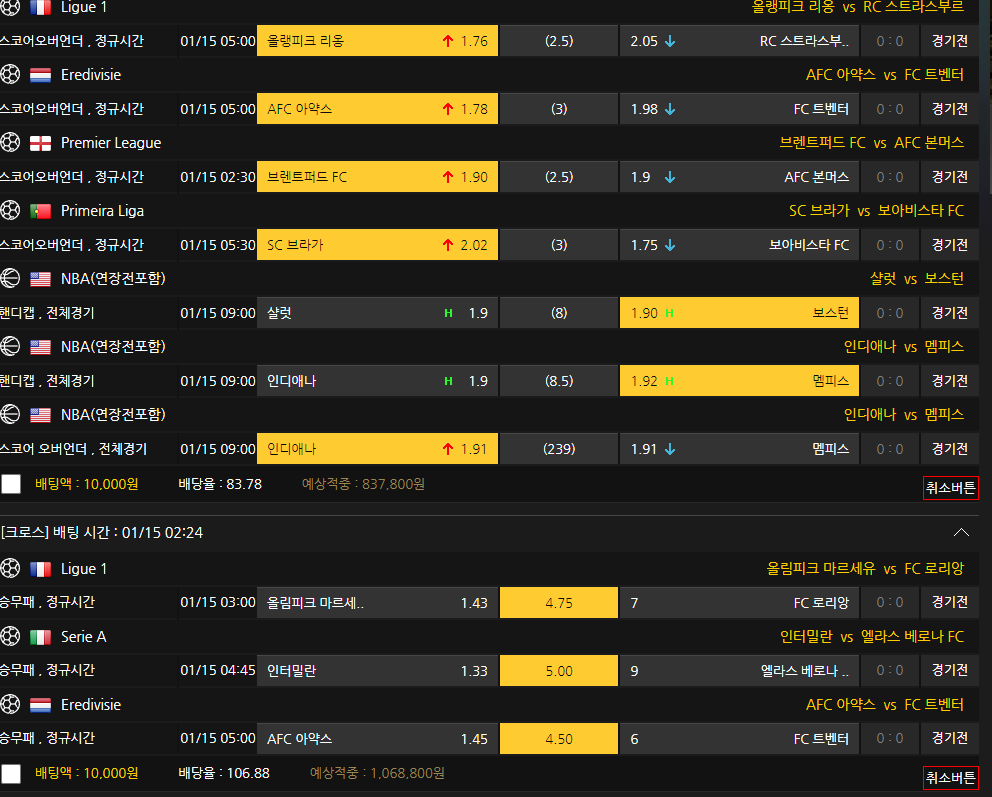This screenshot has width=992, height=797.
Task: Click the red up arrow beside SC 브라가 odds 2.02
Action: [448, 245]
